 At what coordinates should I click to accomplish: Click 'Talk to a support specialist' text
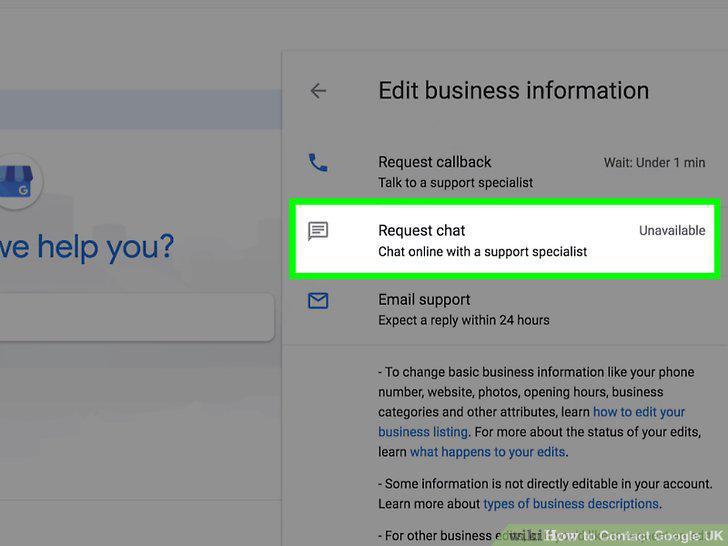455,182
